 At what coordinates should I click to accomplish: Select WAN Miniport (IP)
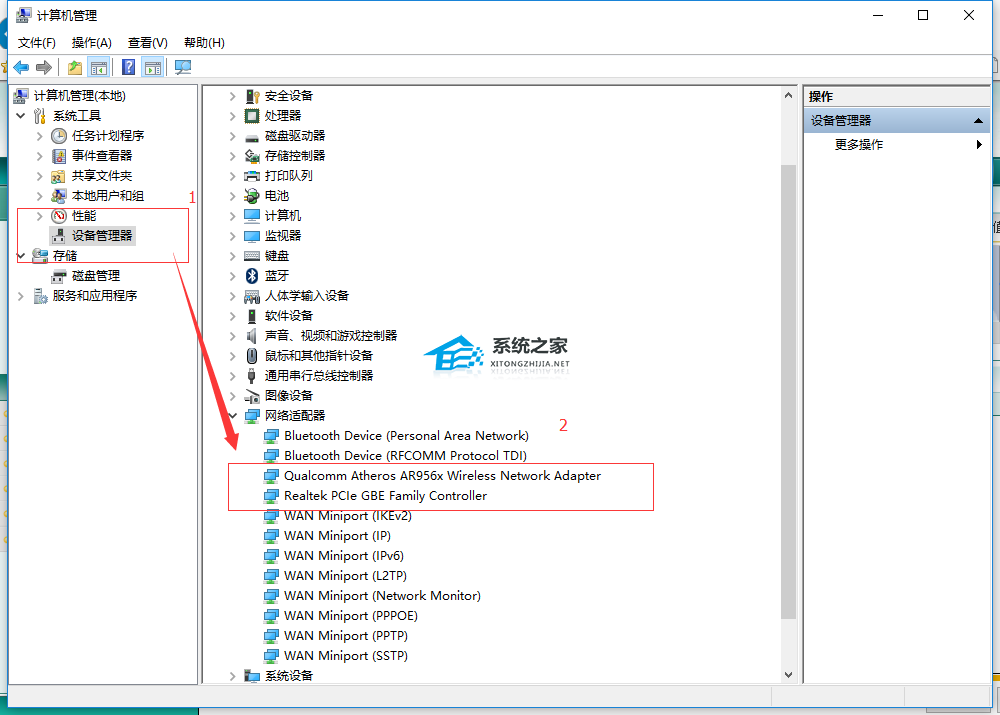[337, 536]
